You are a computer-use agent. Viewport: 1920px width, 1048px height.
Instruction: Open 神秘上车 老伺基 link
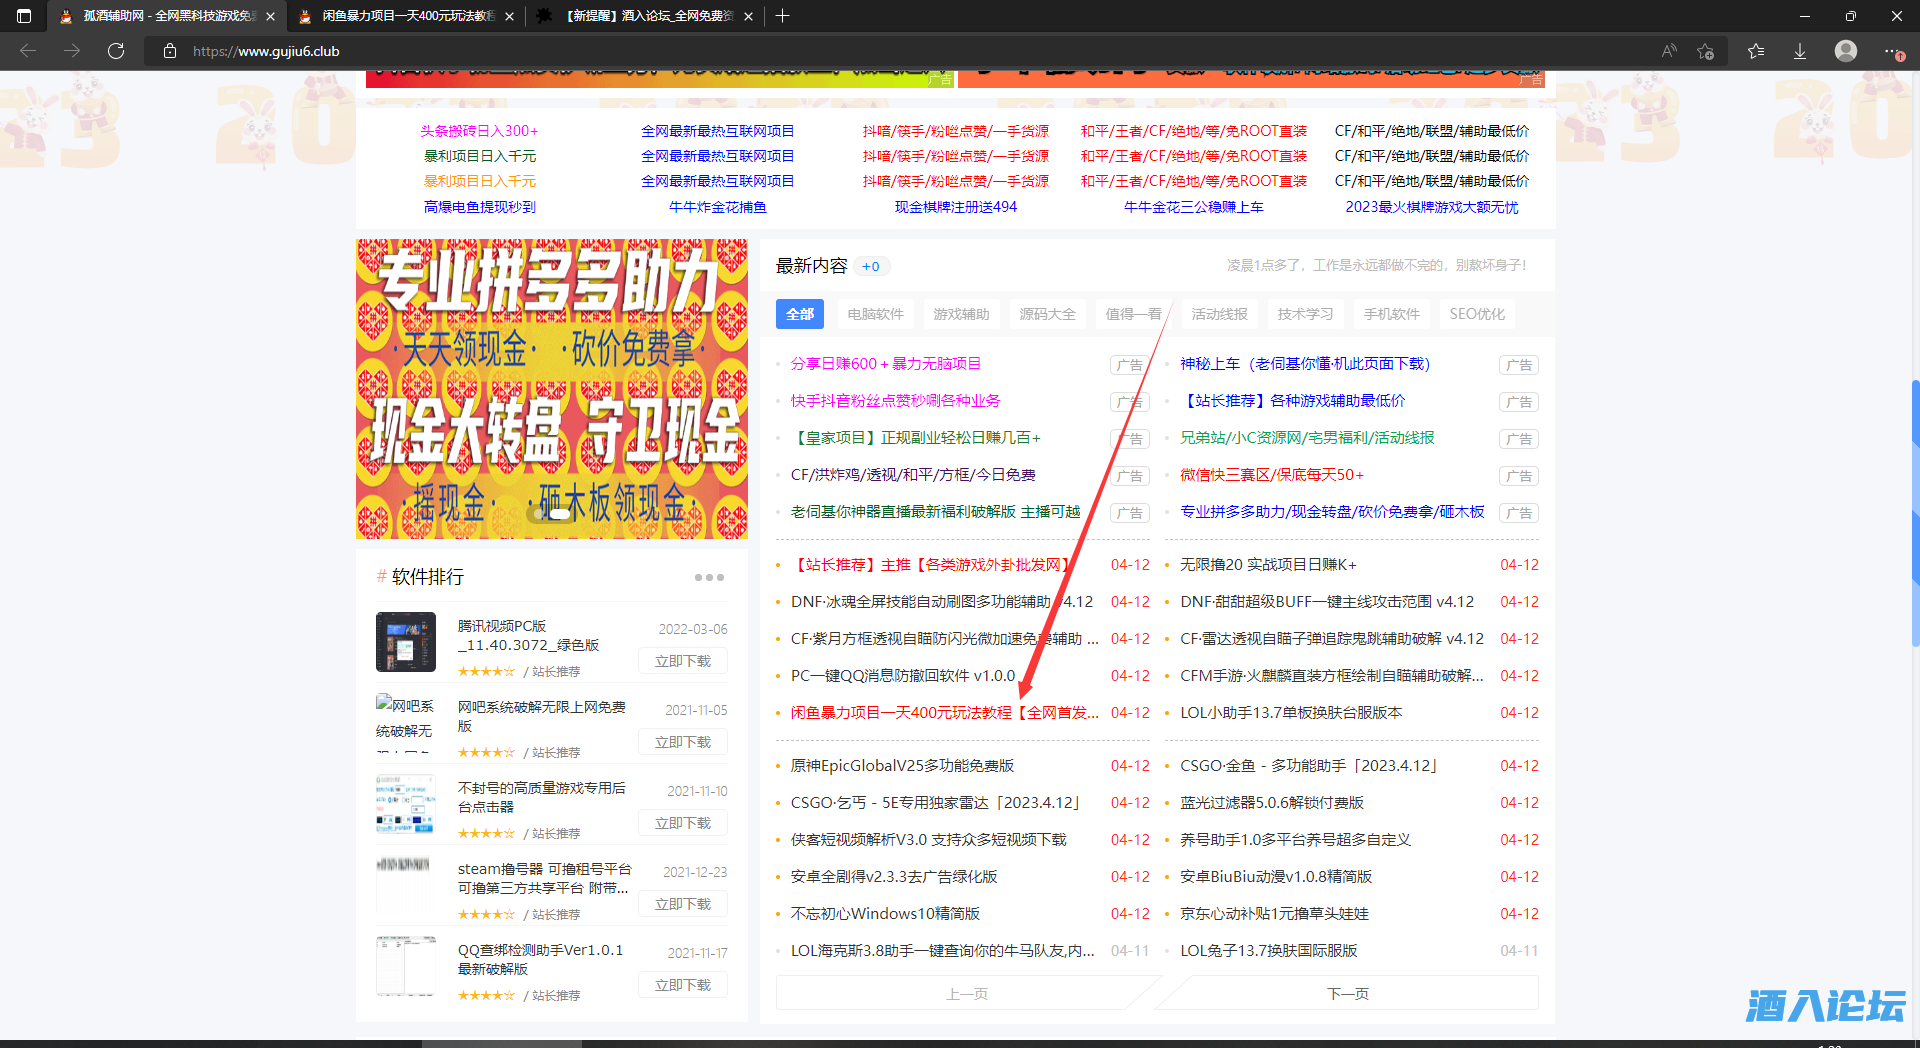pos(1305,364)
